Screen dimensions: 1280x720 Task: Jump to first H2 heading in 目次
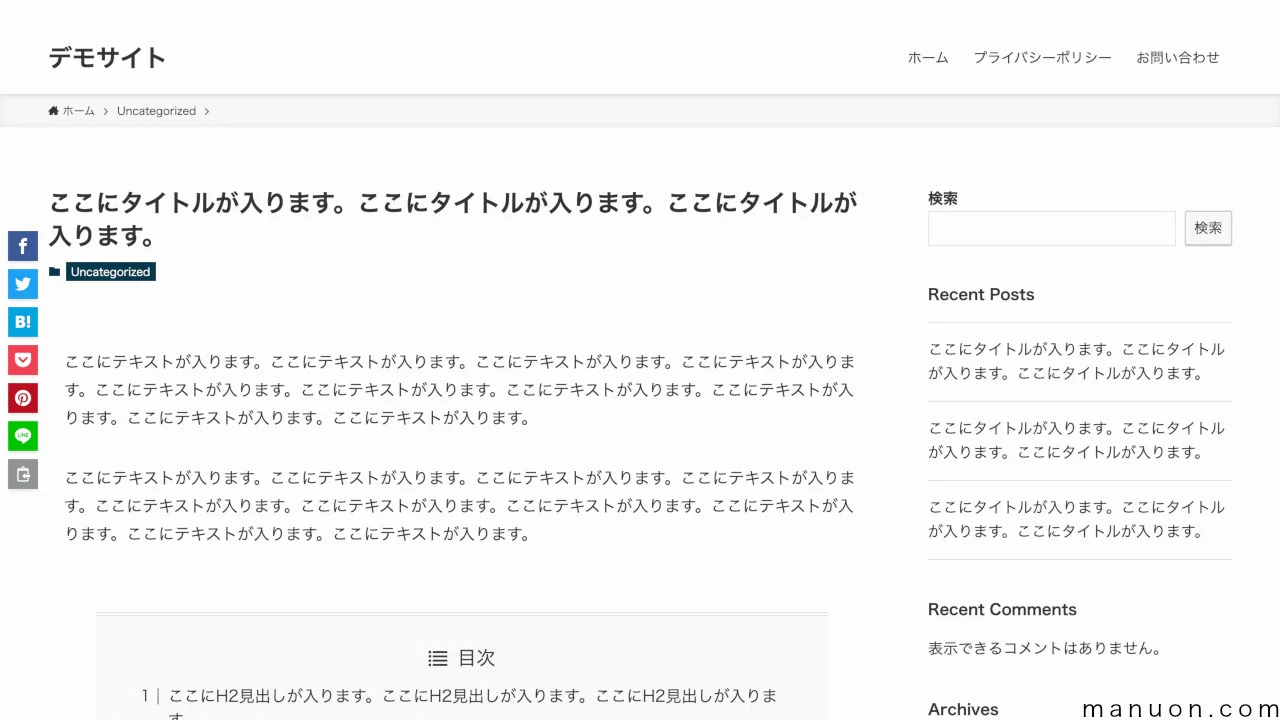[x=472, y=696]
